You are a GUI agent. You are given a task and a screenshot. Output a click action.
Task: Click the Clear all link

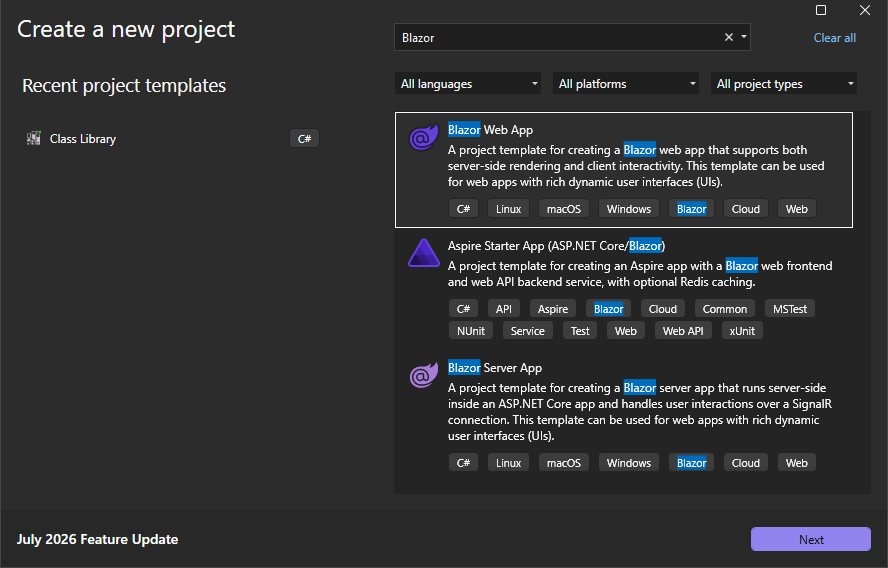tap(835, 38)
